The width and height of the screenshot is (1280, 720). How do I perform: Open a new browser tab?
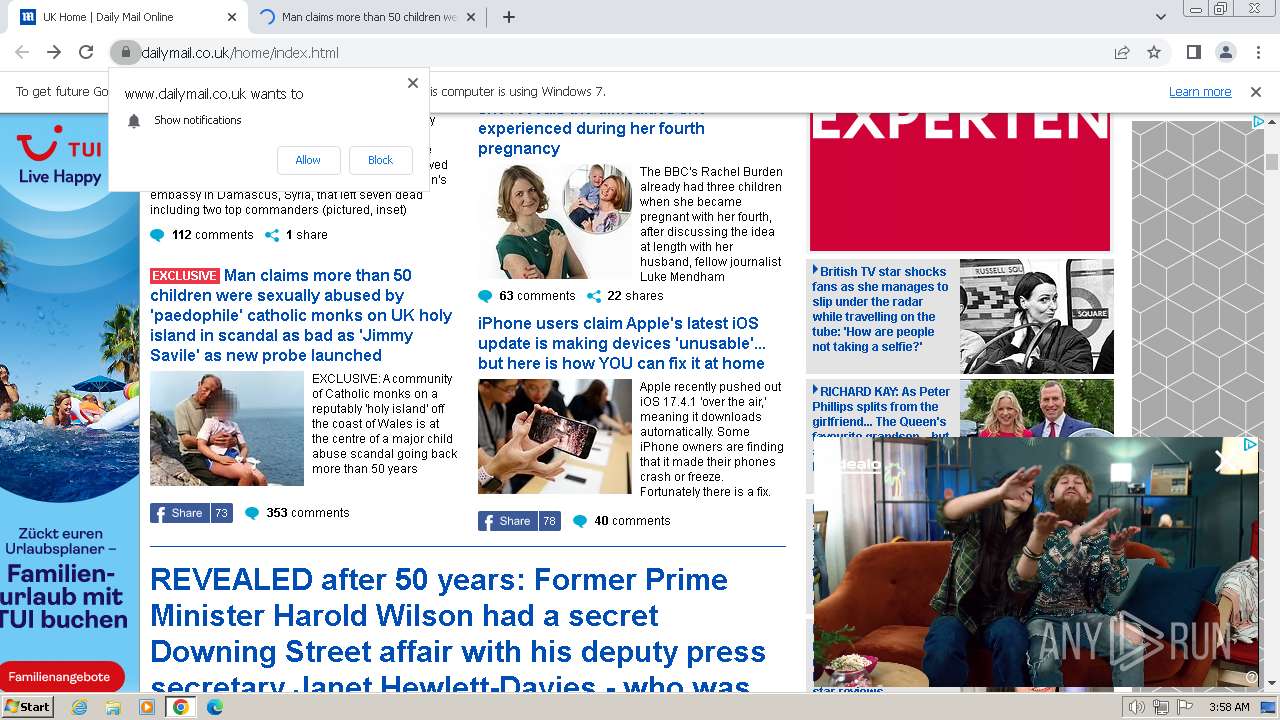coord(509,17)
